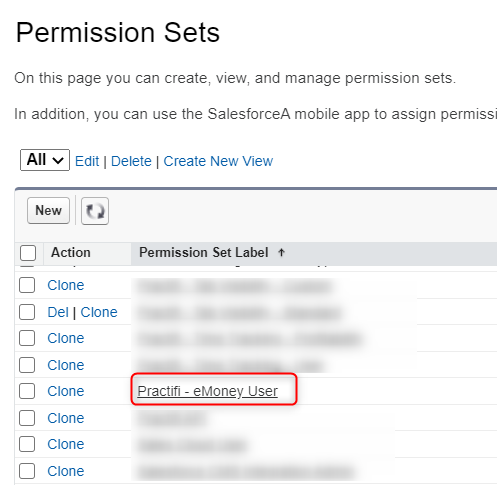Click Clone in the last visible row

(x=66, y=471)
